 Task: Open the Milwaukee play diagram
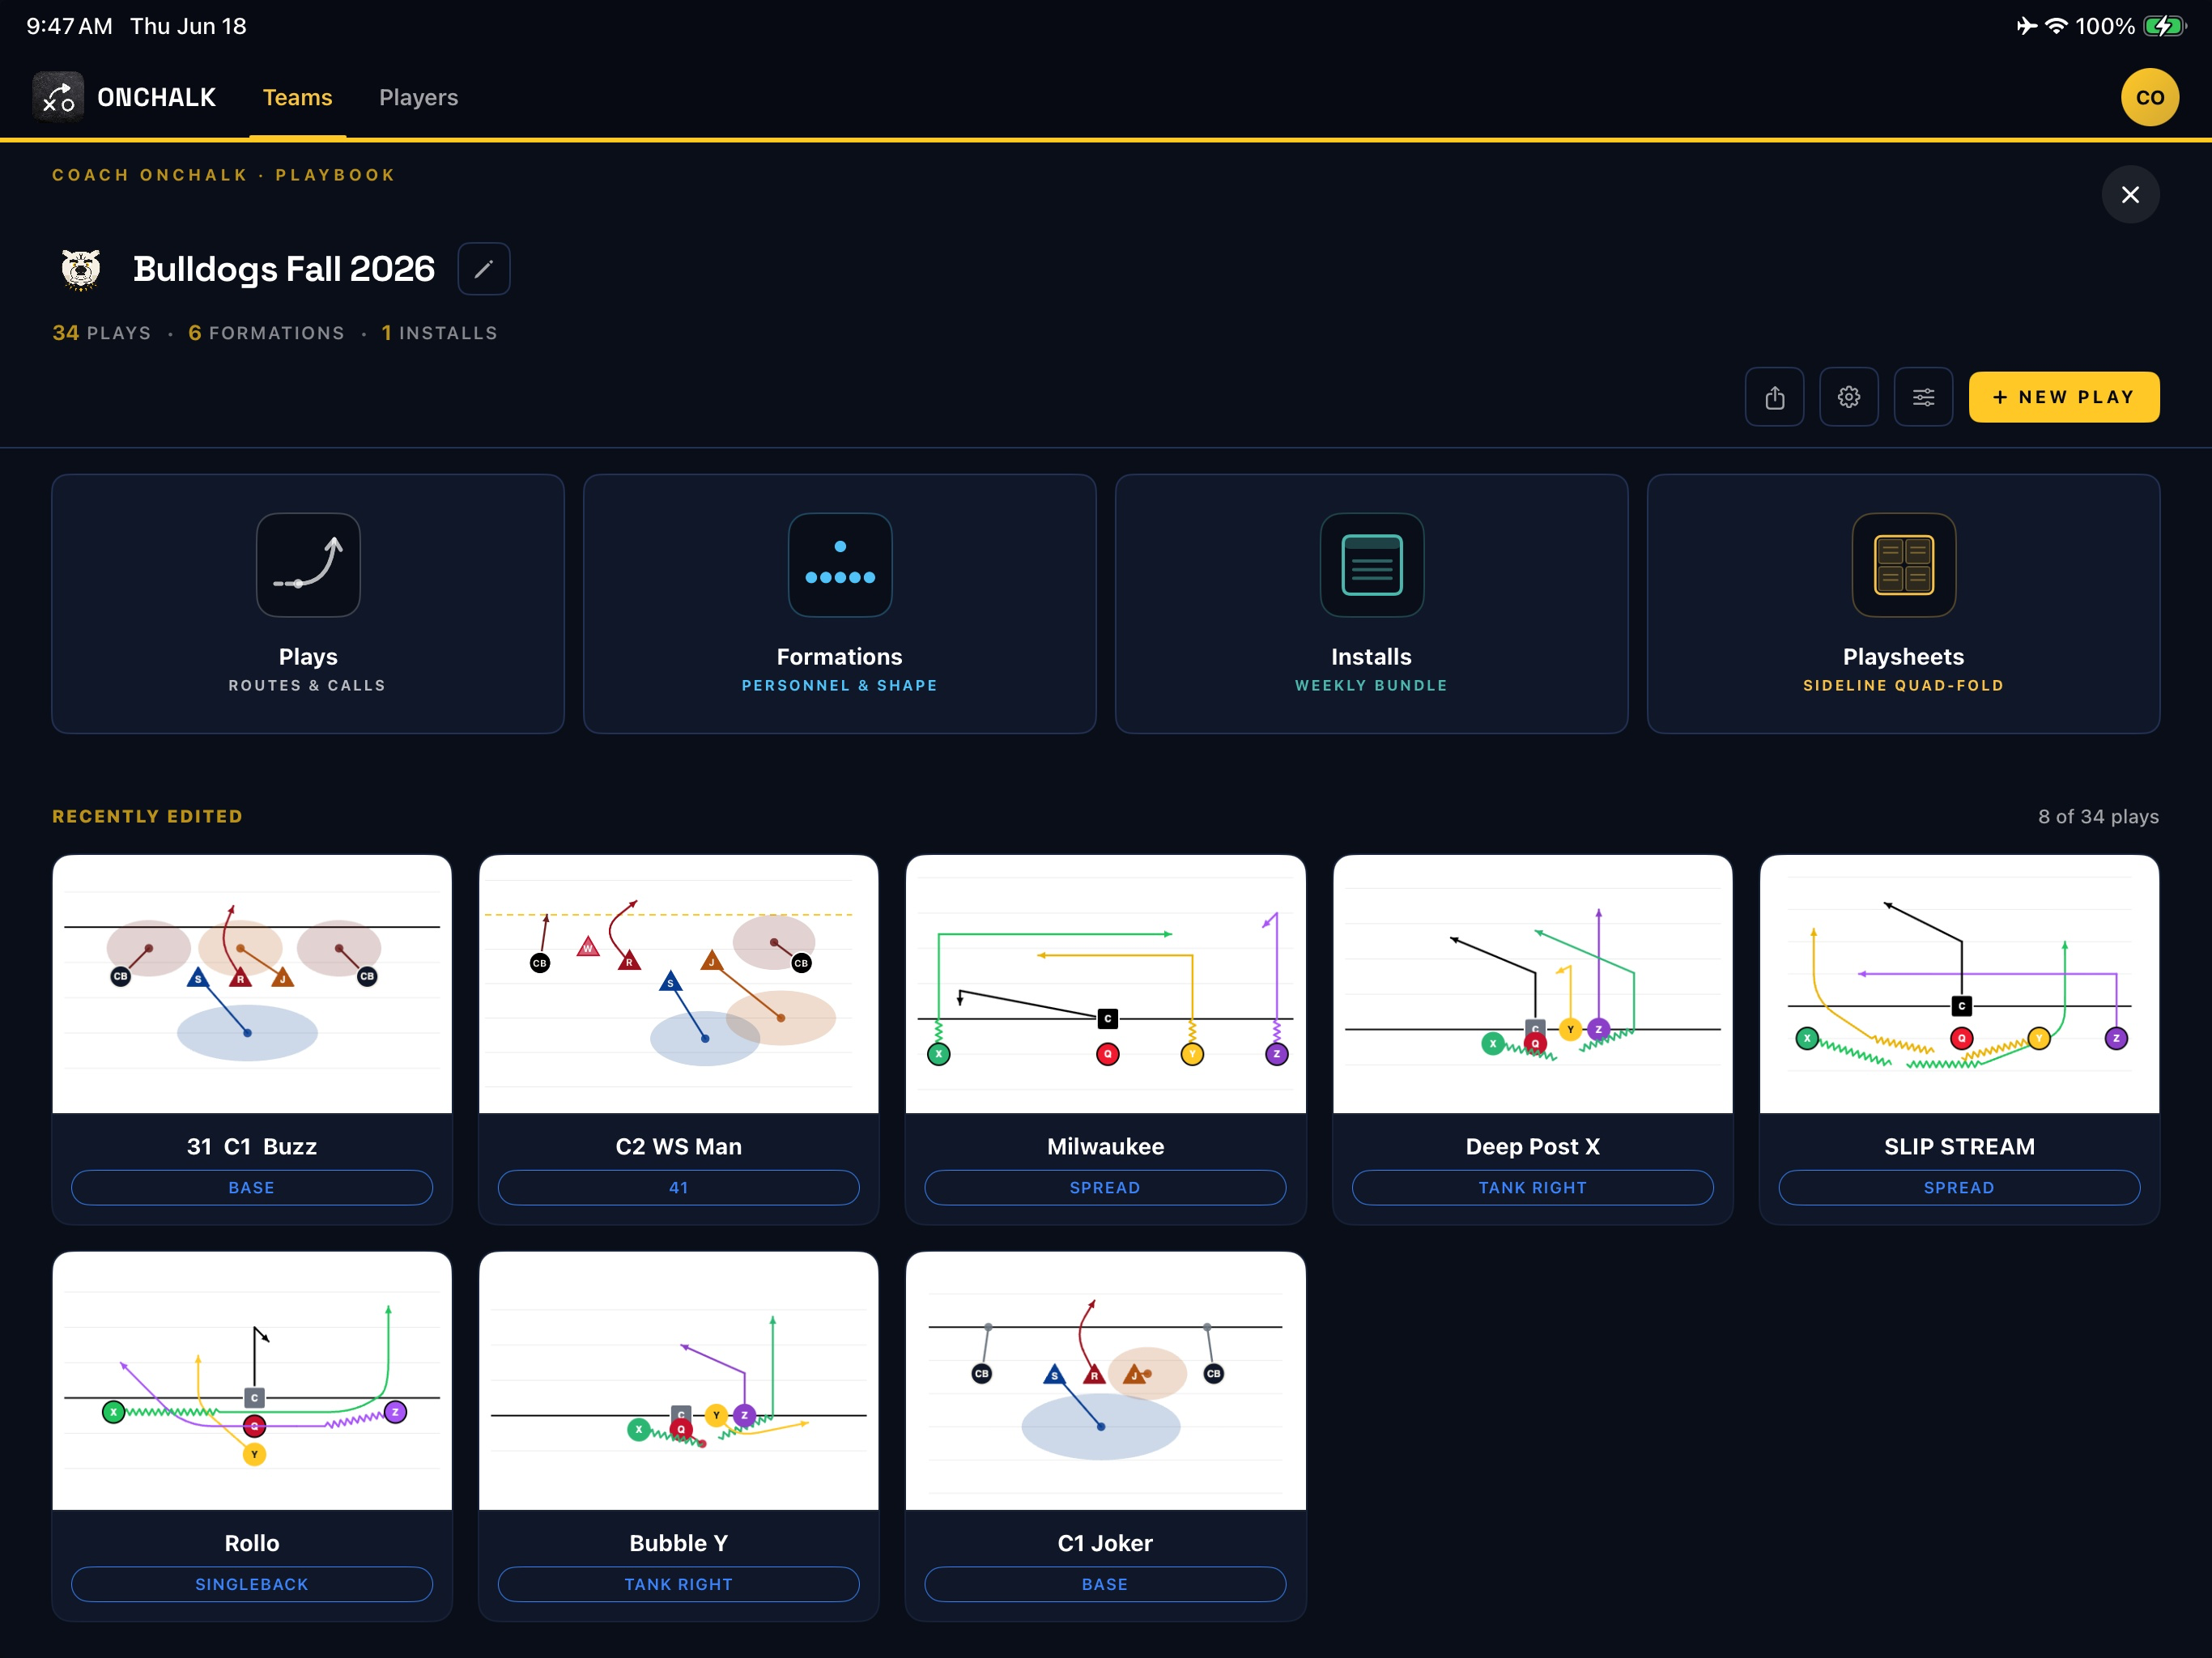(1105, 984)
